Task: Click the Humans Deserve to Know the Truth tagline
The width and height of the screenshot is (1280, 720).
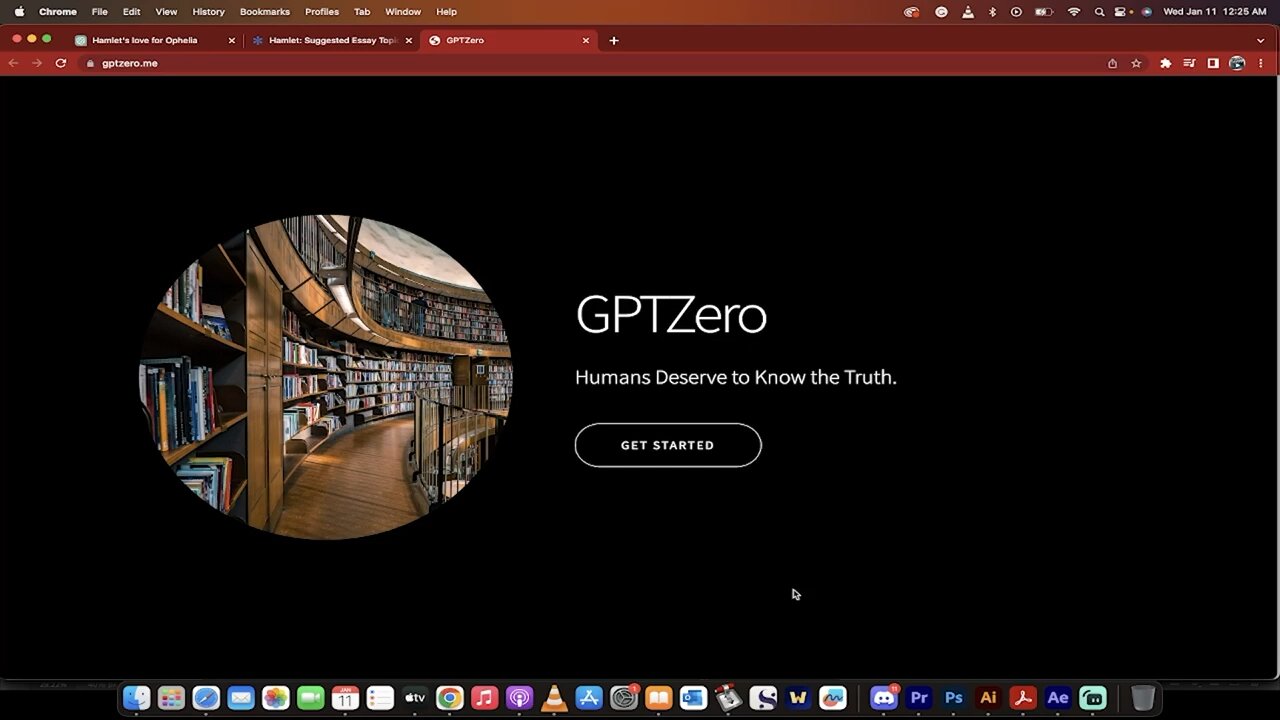Action: pyautogui.click(x=736, y=377)
